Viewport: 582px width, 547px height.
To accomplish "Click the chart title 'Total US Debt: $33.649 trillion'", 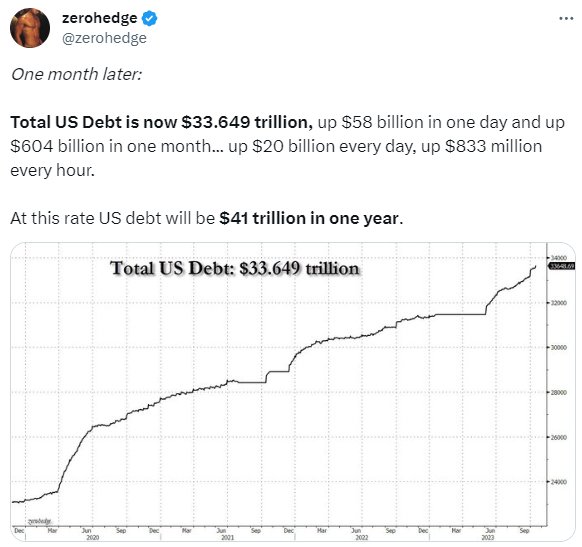I will coord(235,268).
